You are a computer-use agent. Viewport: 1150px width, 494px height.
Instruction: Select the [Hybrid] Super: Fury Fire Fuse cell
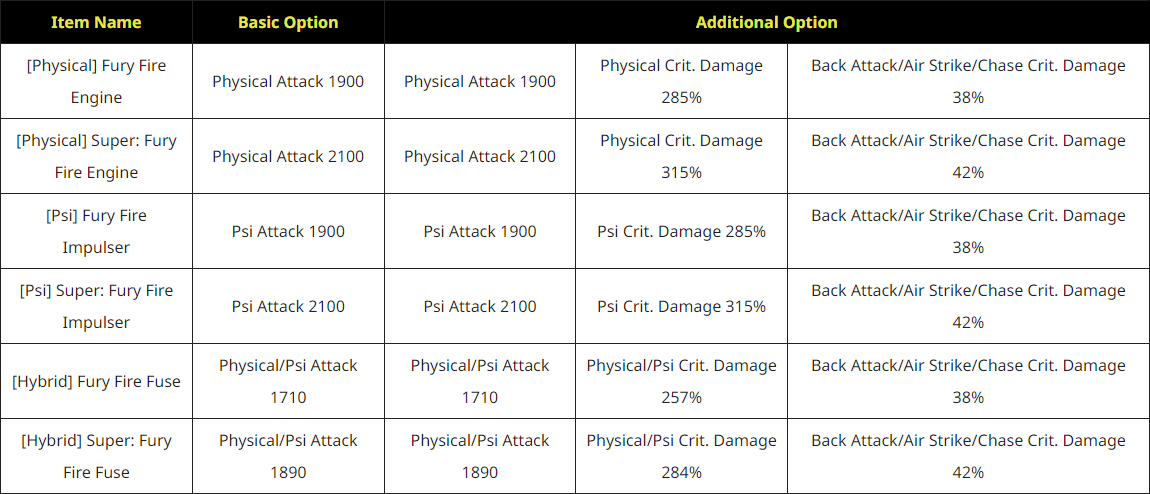[96, 456]
